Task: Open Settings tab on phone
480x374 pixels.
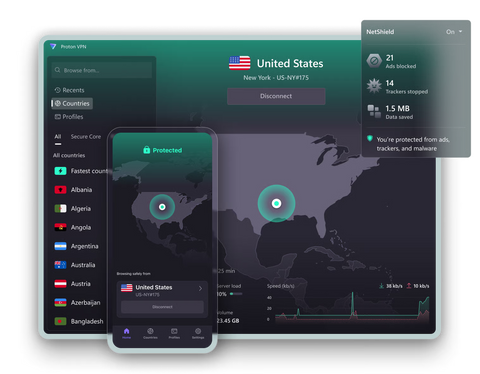Action: (198, 333)
